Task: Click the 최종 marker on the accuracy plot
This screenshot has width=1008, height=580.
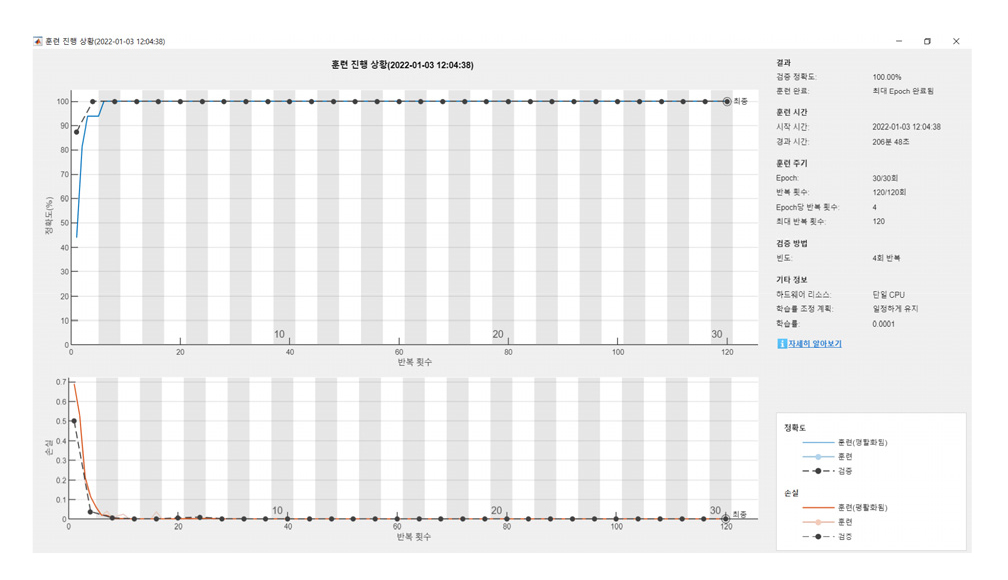Action: tap(727, 101)
